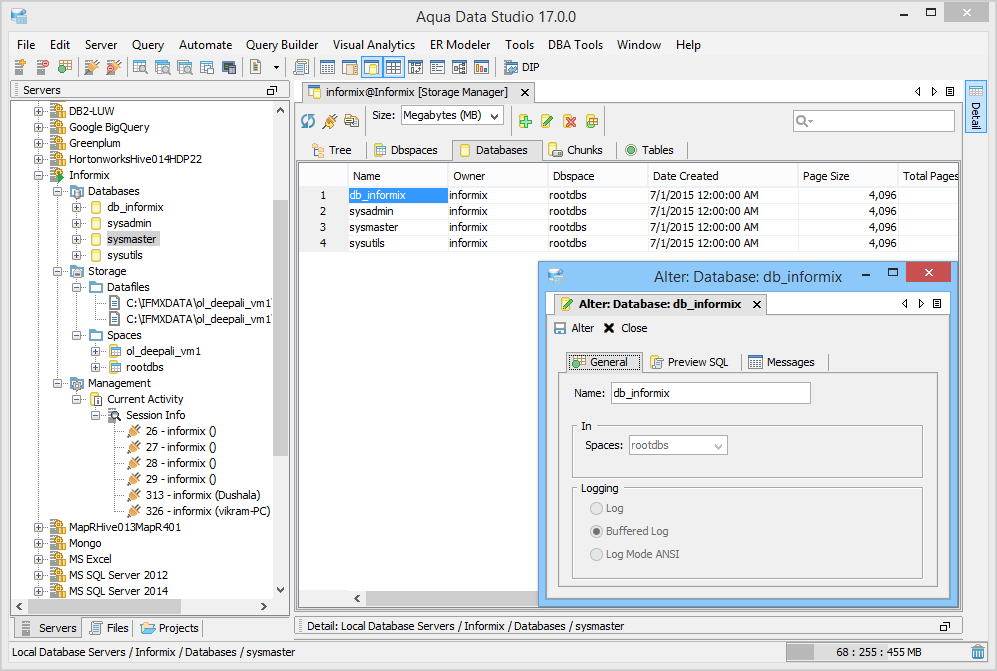Refresh the Storage Manager view
This screenshot has height=671, width=997.
coord(308,121)
